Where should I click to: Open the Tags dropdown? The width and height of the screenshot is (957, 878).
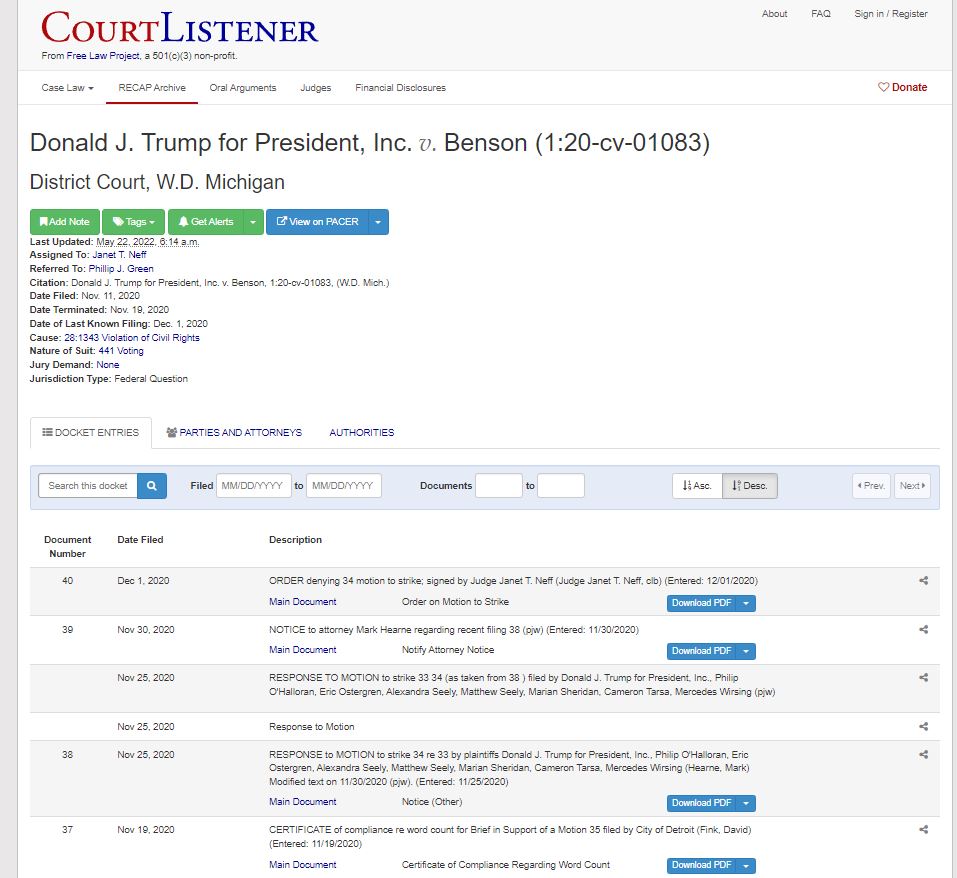pos(133,222)
